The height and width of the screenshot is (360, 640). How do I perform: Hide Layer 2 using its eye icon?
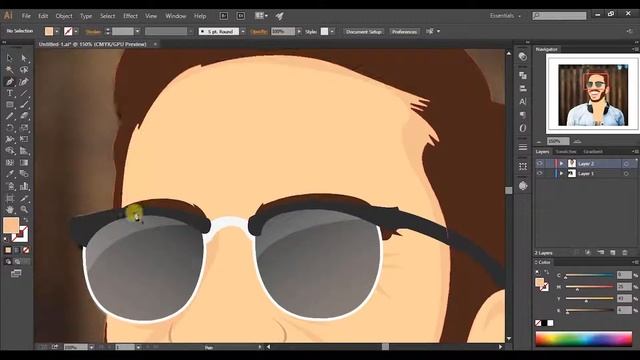[540, 163]
